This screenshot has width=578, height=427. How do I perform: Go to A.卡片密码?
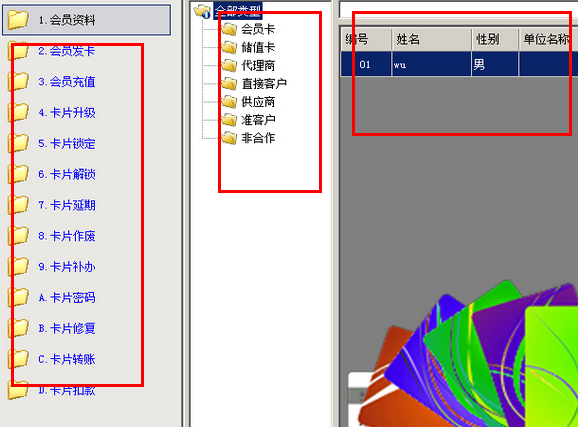click(67, 297)
